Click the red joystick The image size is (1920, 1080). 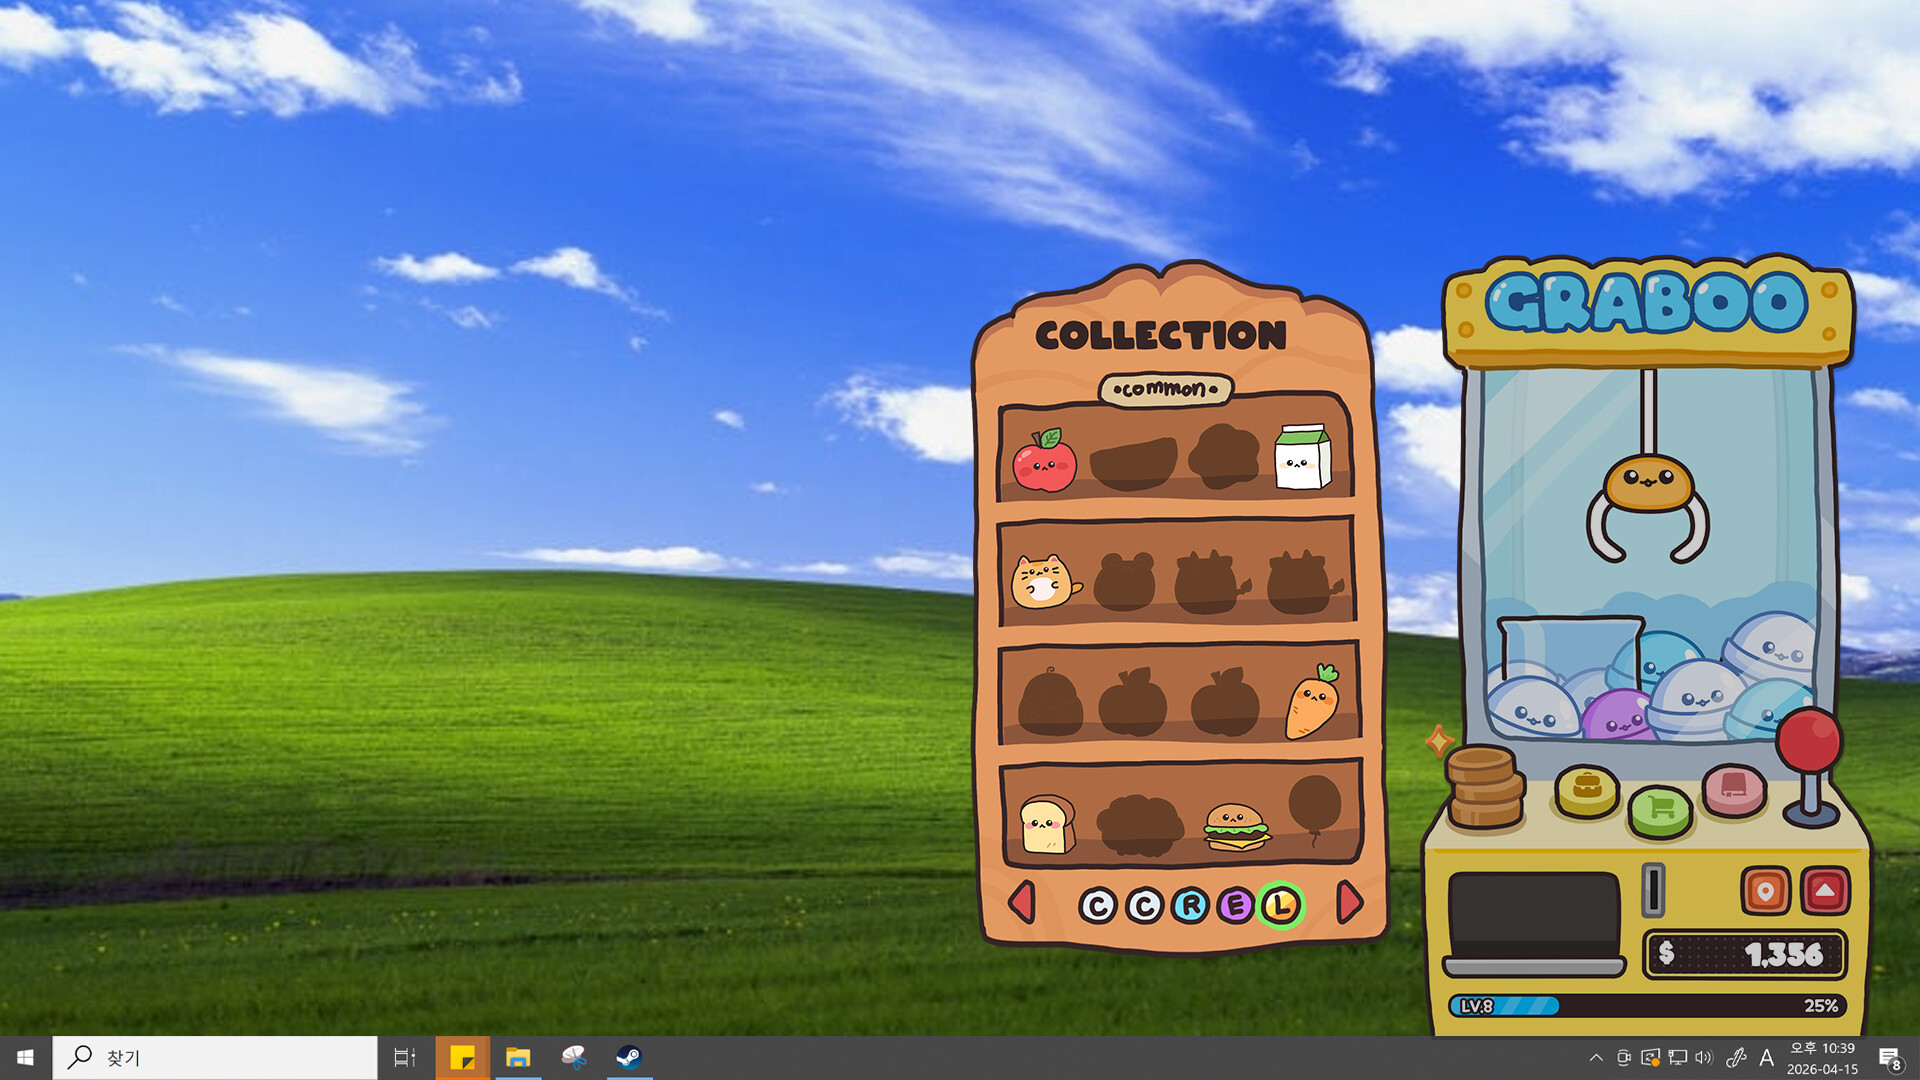pos(1808,742)
